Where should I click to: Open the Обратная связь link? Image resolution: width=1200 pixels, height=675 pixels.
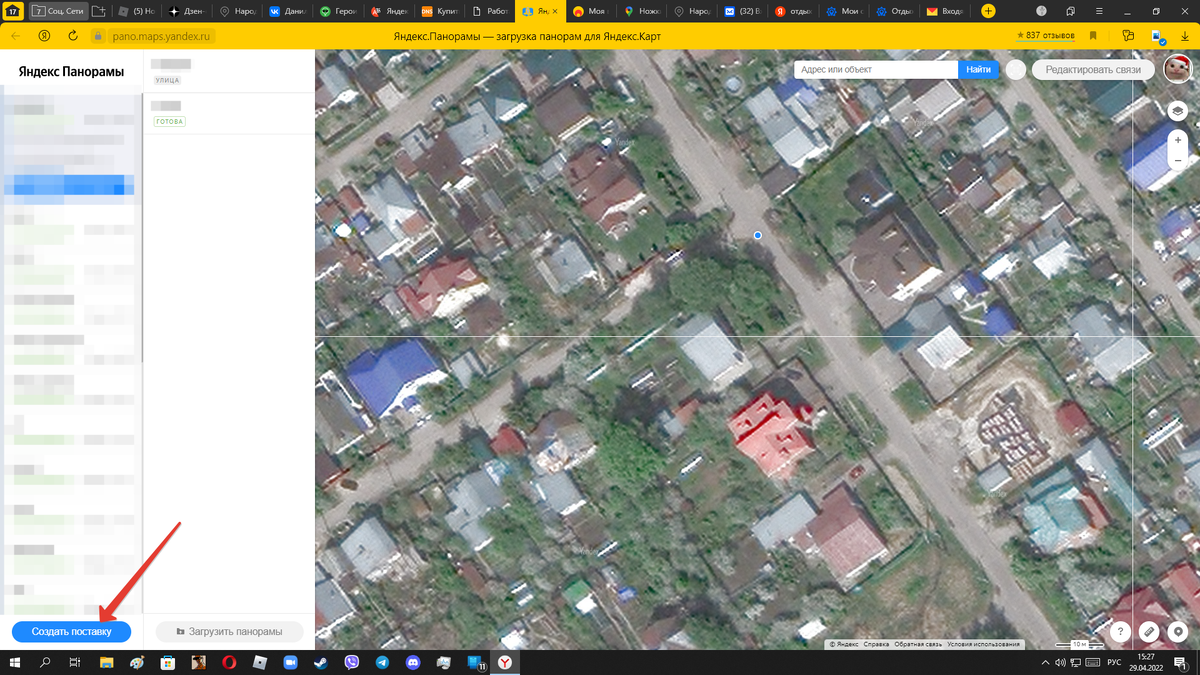point(918,644)
